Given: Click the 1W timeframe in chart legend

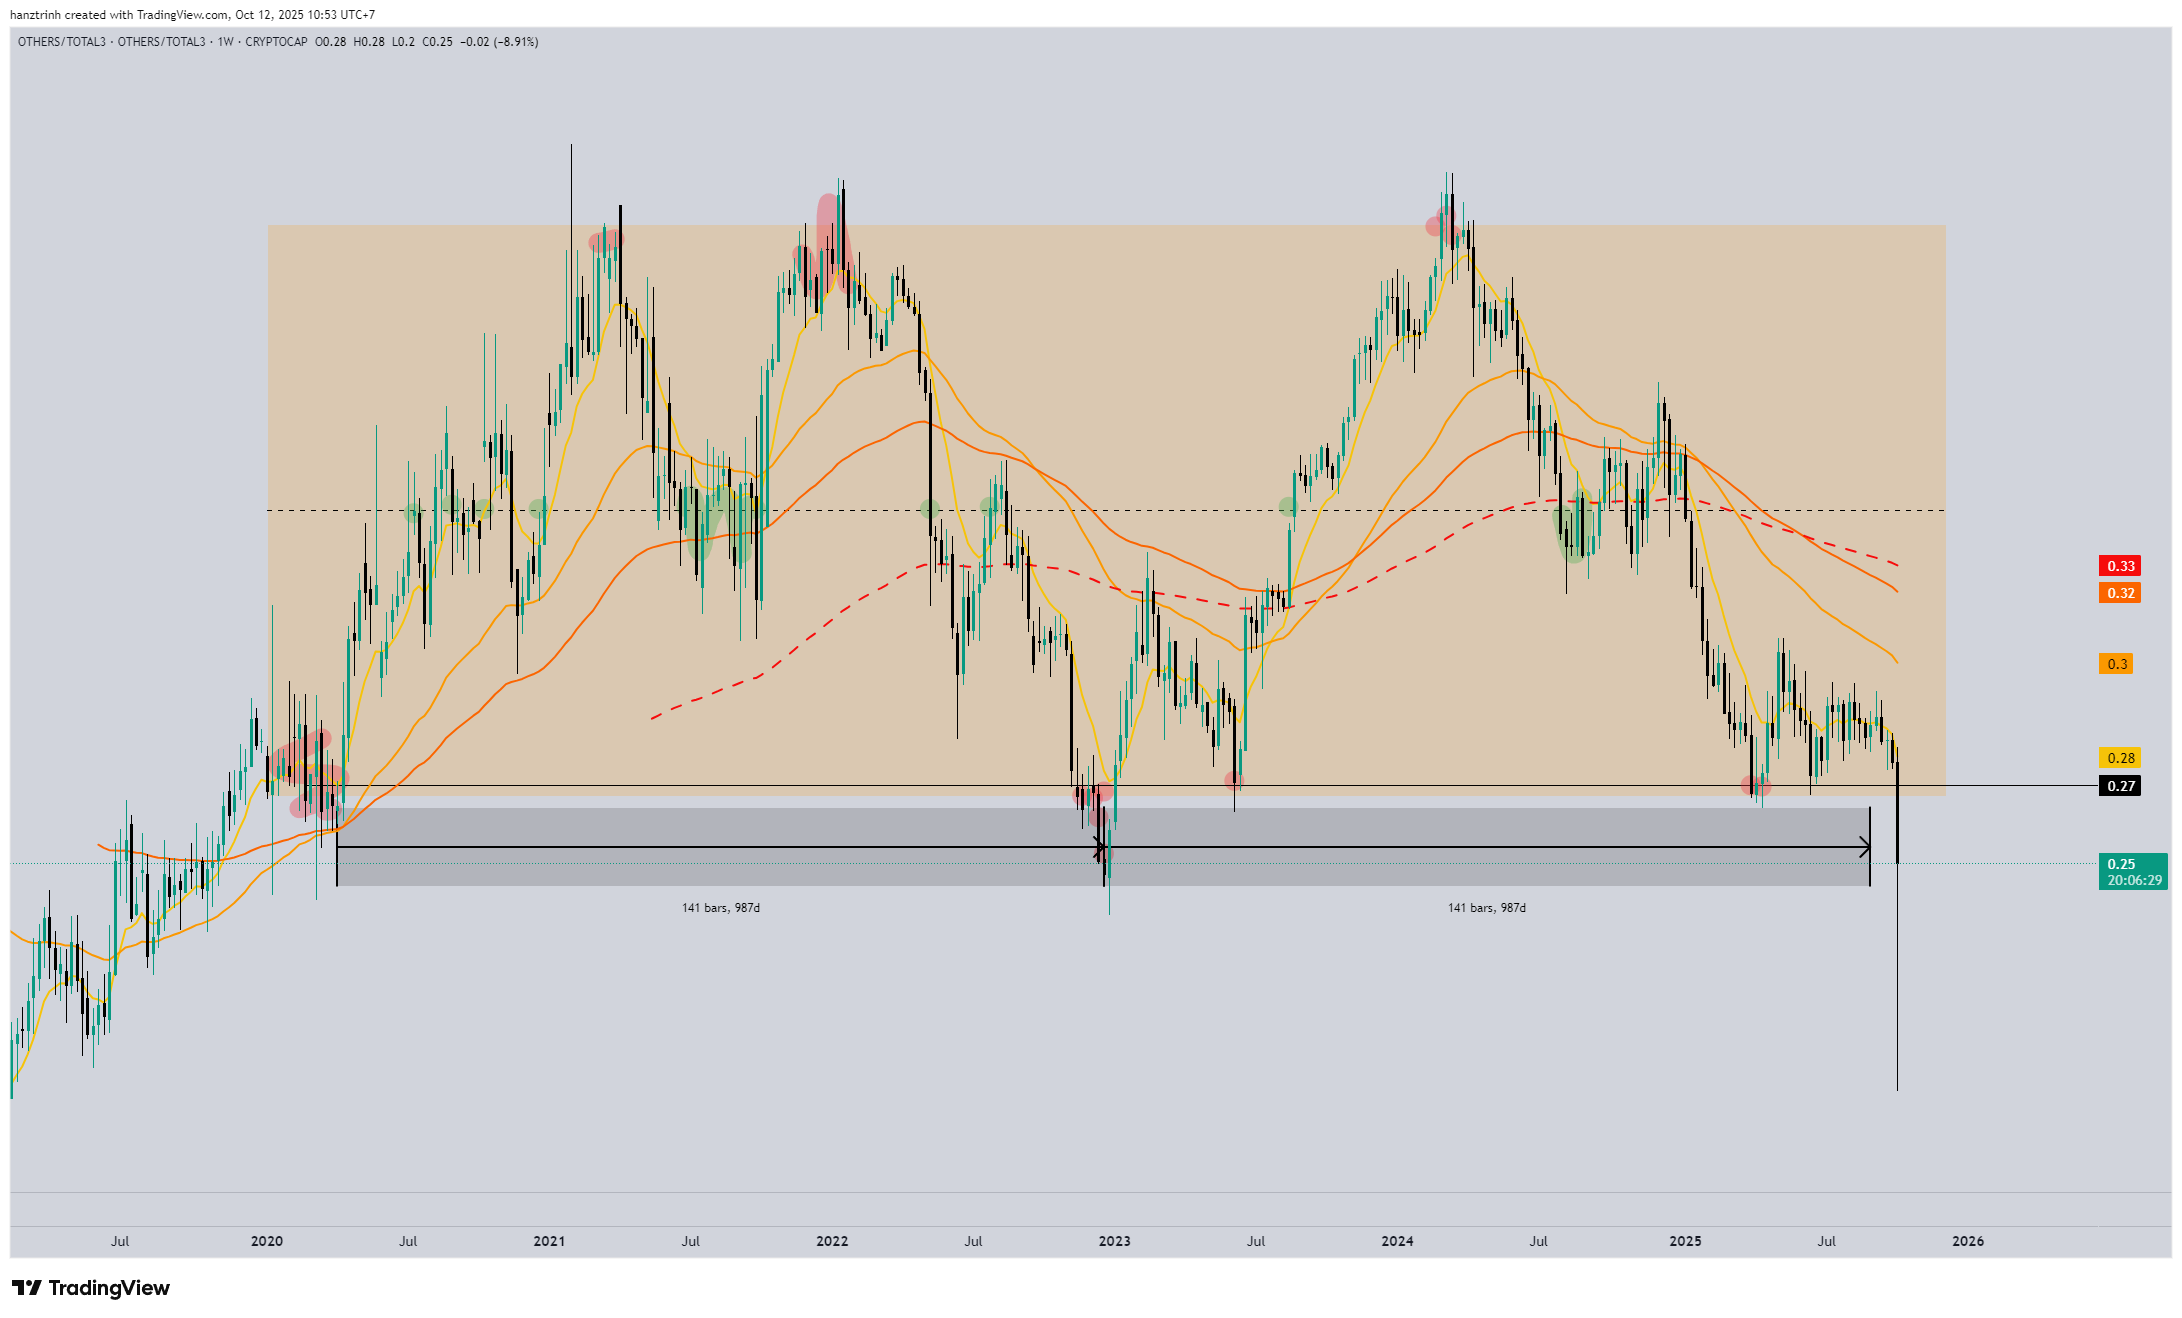Looking at the screenshot, I should coord(225,42).
